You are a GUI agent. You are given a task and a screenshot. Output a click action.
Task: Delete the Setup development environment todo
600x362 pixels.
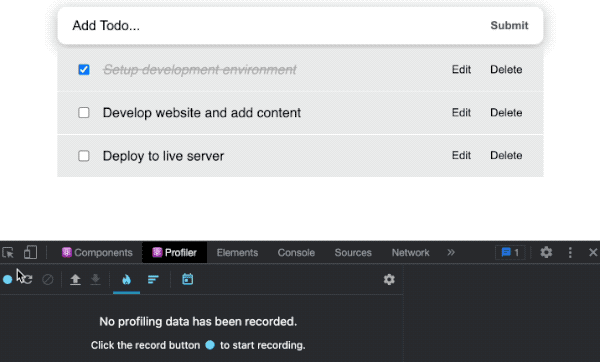pos(506,70)
